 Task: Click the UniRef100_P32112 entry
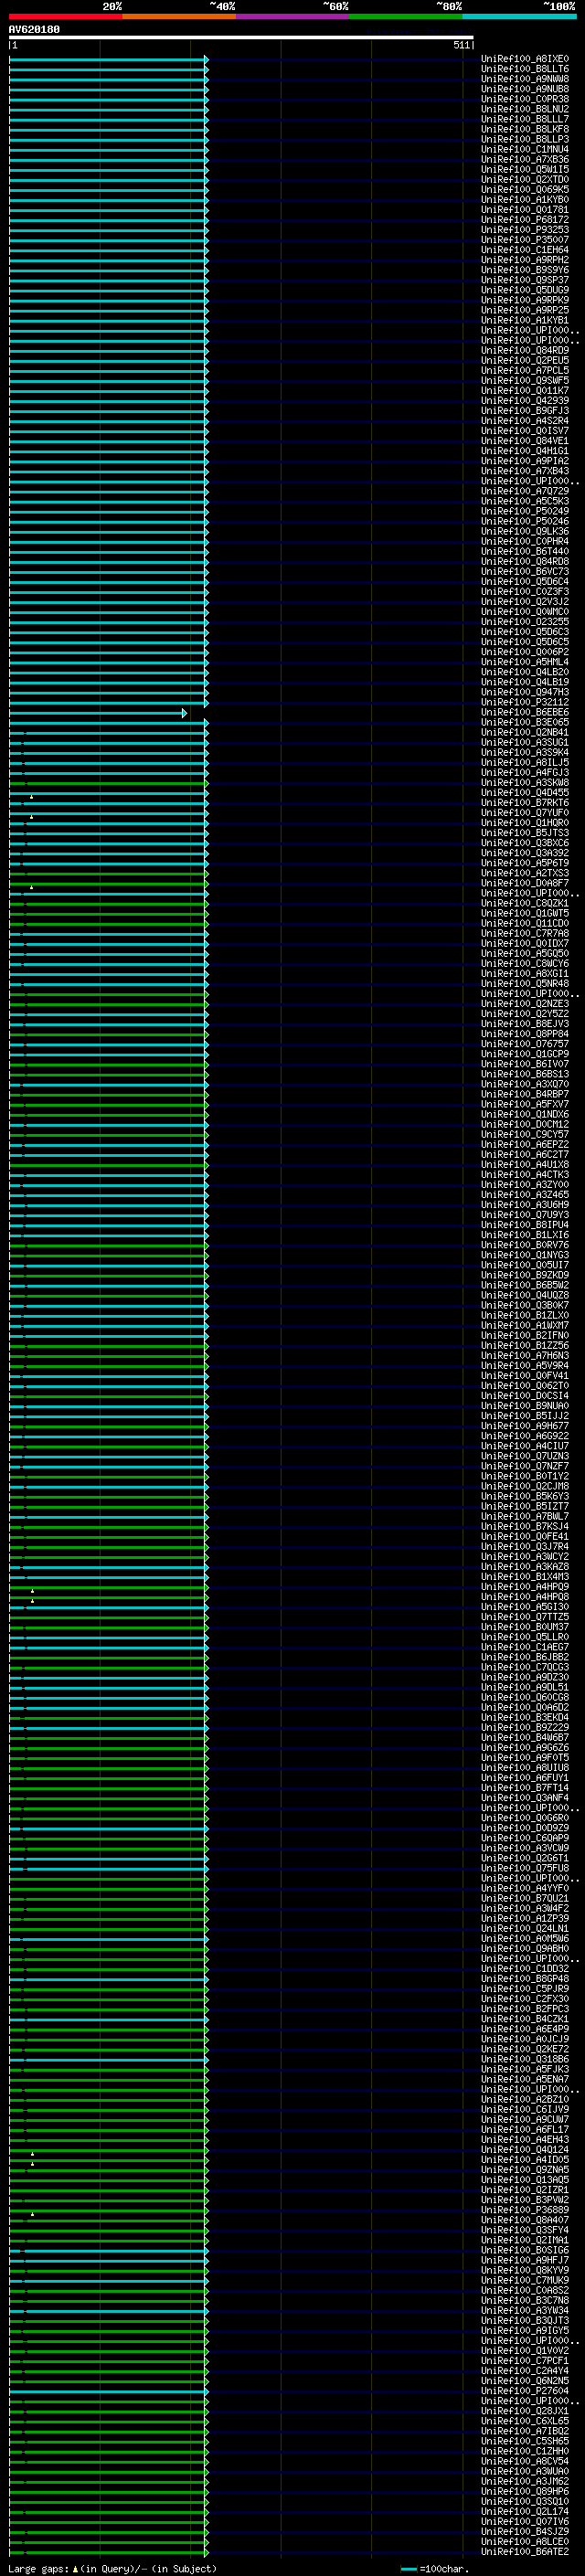coord(525,703)
